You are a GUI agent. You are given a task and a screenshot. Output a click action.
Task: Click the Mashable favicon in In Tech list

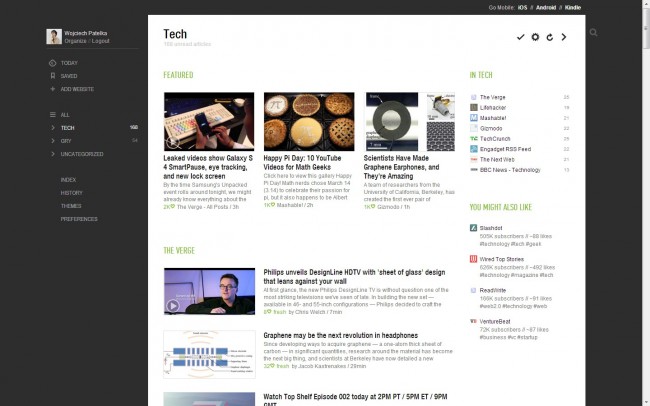point(473,118)
